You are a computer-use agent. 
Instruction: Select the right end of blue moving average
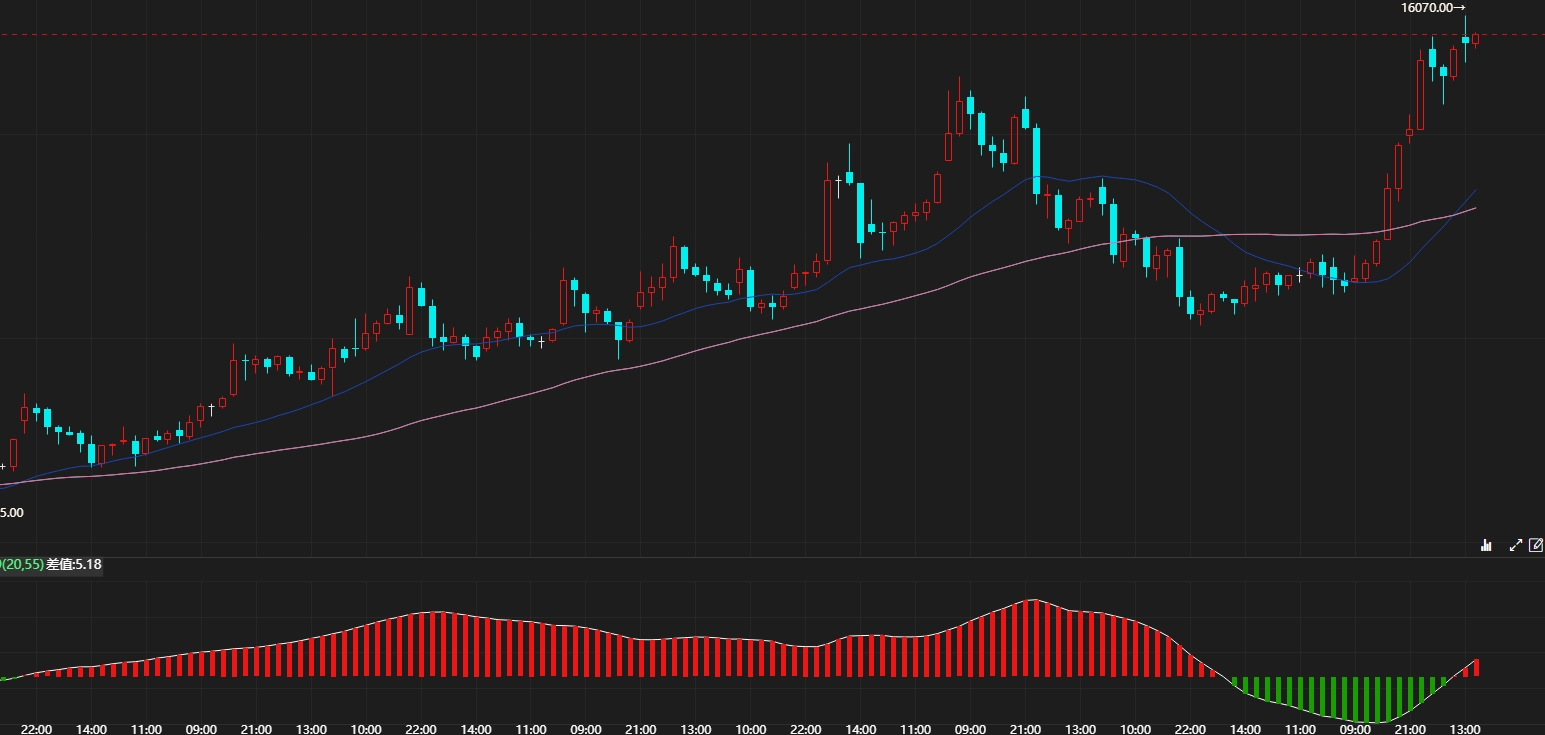(1475, 190)
